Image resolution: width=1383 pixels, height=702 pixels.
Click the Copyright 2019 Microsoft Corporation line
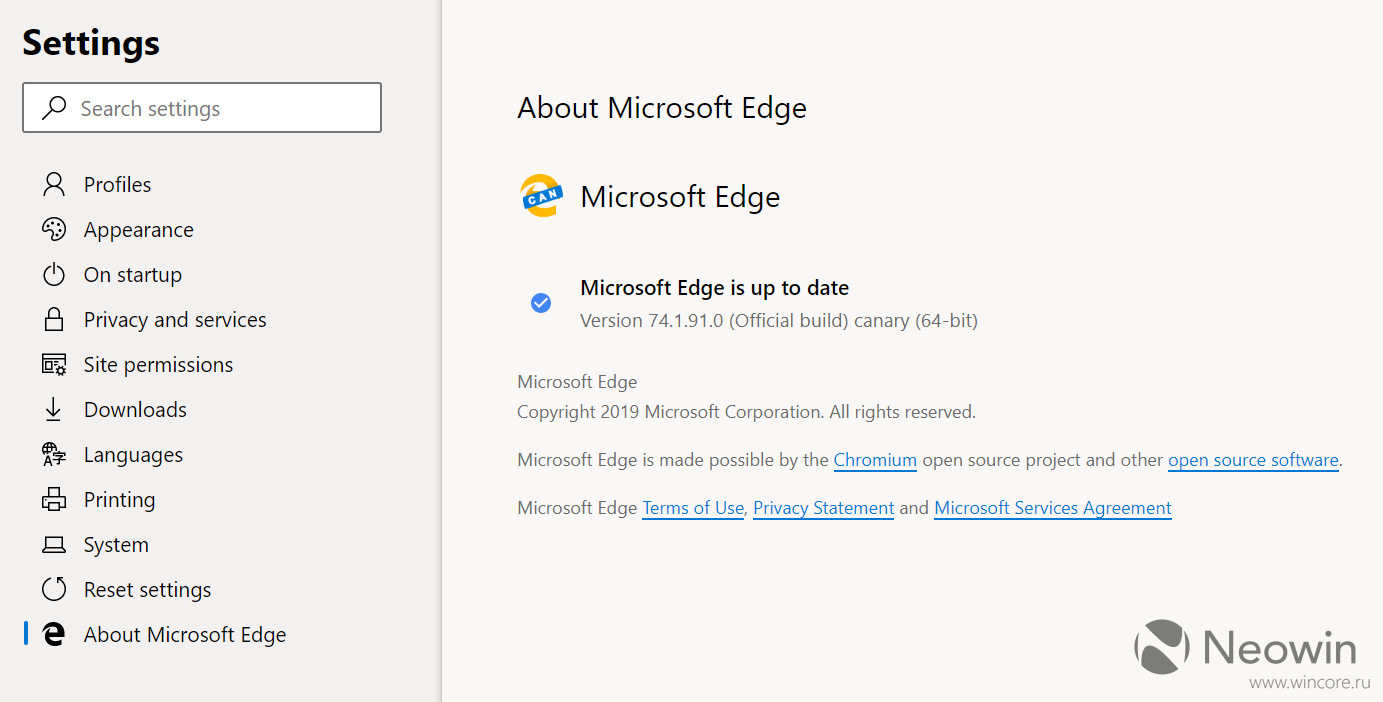point(746,412)
